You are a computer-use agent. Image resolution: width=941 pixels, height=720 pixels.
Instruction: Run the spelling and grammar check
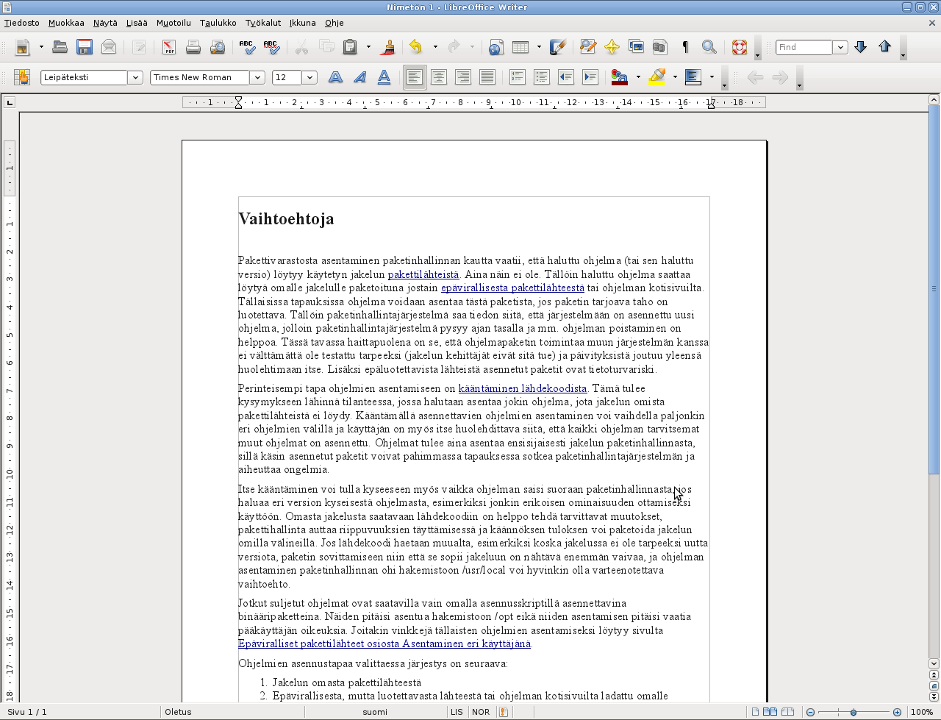point(247,47)
